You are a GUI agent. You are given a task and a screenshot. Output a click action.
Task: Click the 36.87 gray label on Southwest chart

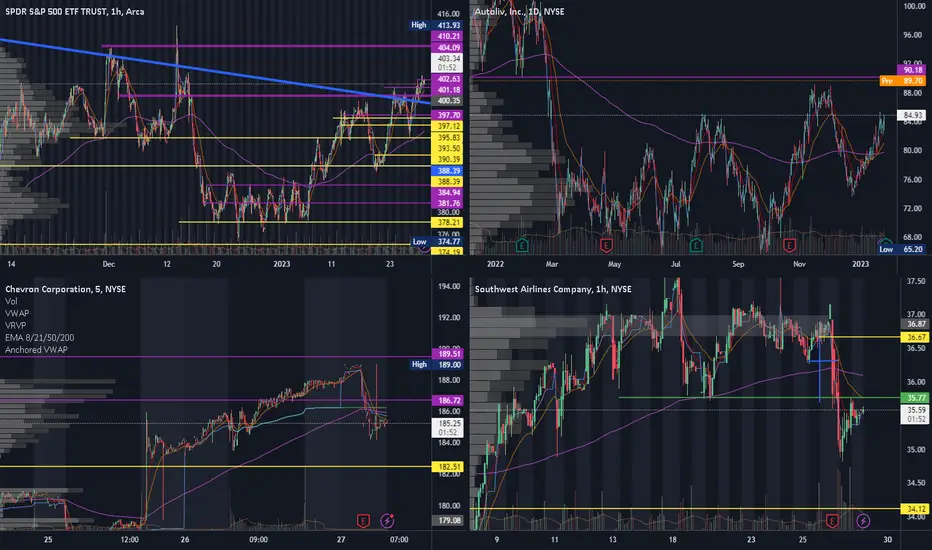click(x=915, y=324)
